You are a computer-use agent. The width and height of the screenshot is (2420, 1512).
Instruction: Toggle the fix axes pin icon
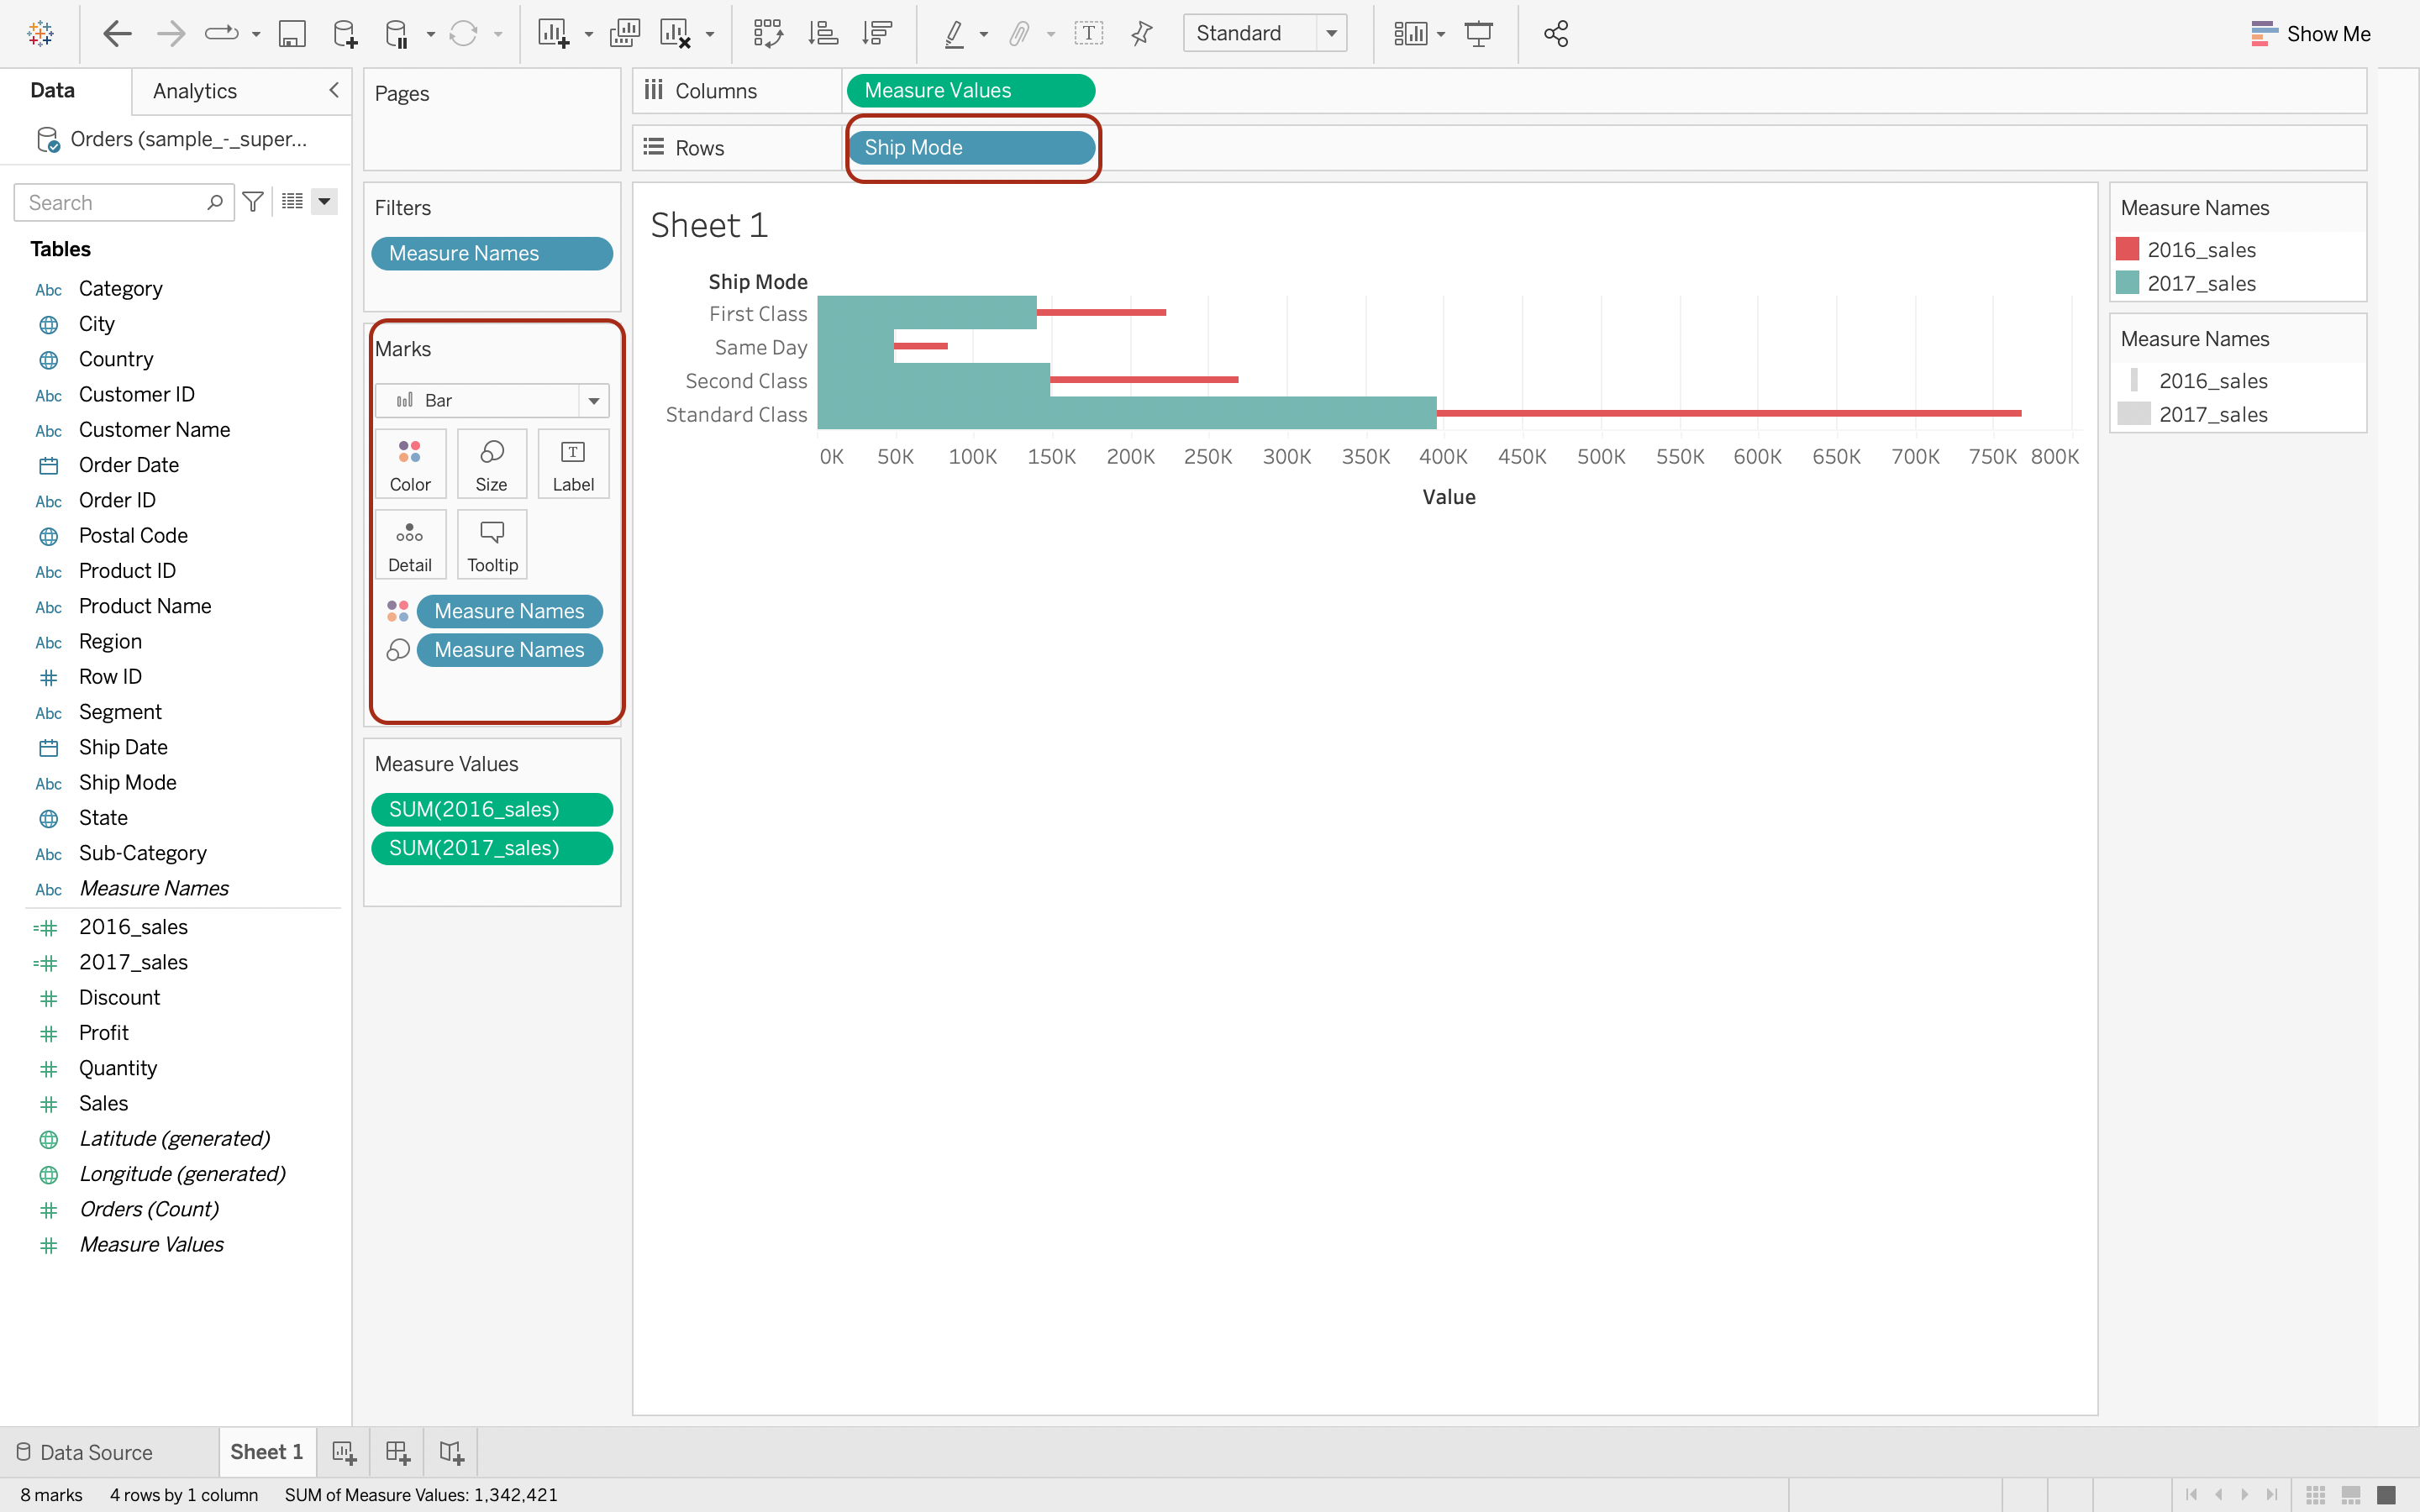point(1141,34)
